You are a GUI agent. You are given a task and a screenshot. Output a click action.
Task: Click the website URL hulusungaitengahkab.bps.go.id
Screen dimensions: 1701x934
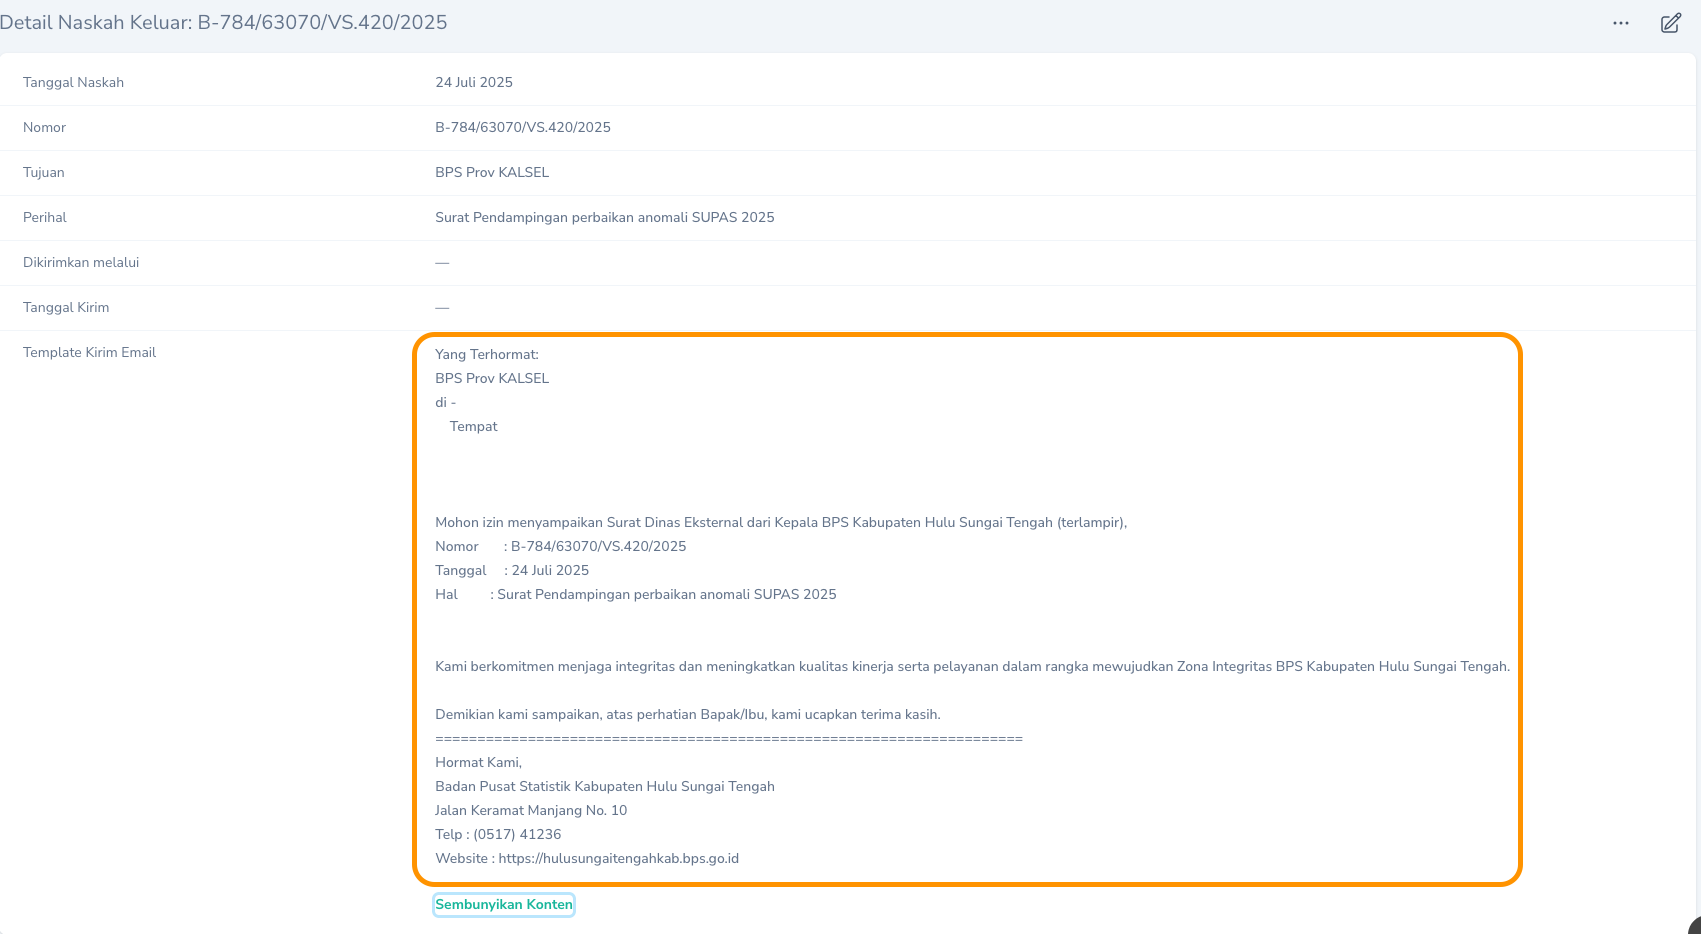[x=619, y=859]
